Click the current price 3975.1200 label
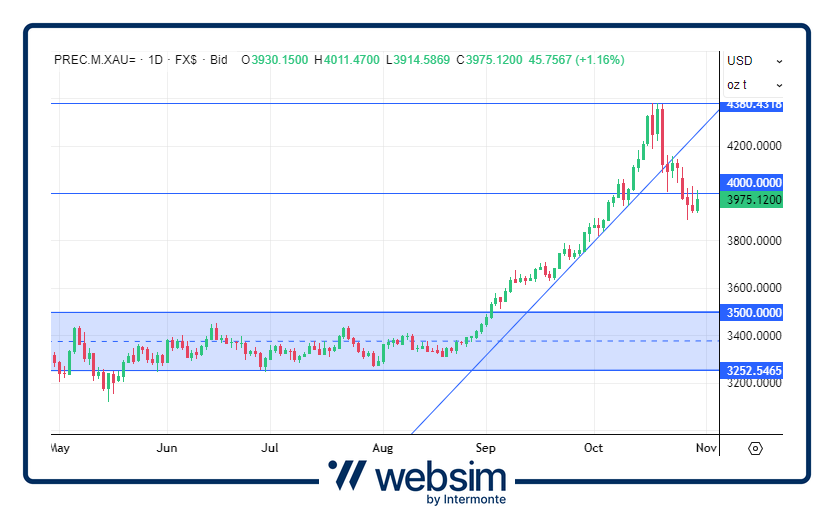 click(755, 200)
